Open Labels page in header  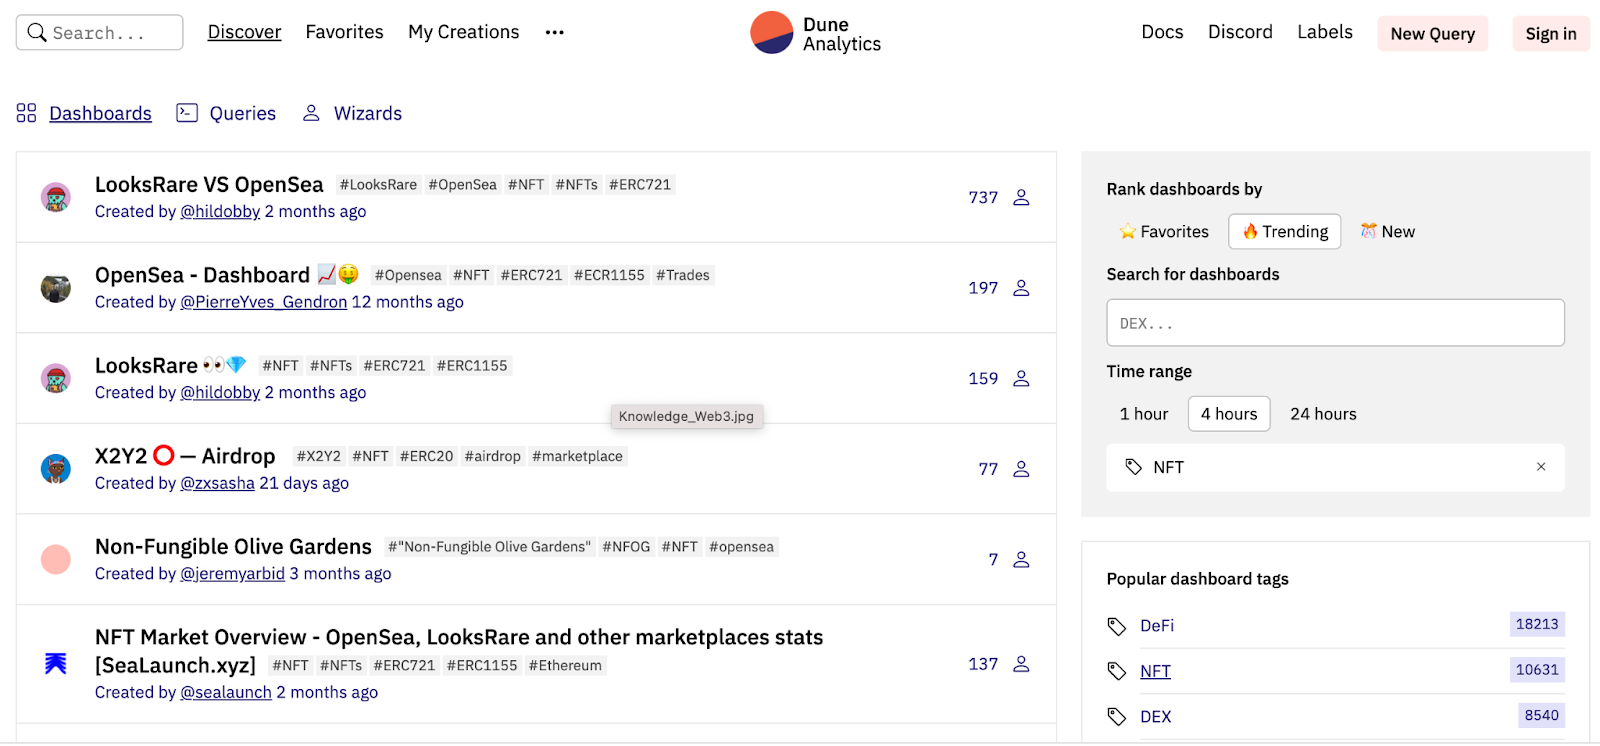1325,32
